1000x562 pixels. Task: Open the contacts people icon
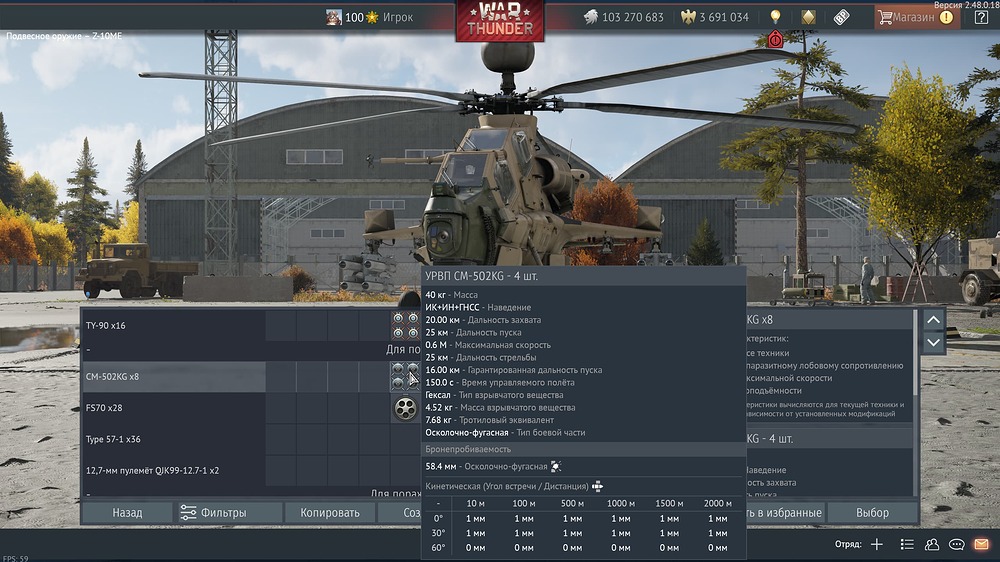pos(932,544)
